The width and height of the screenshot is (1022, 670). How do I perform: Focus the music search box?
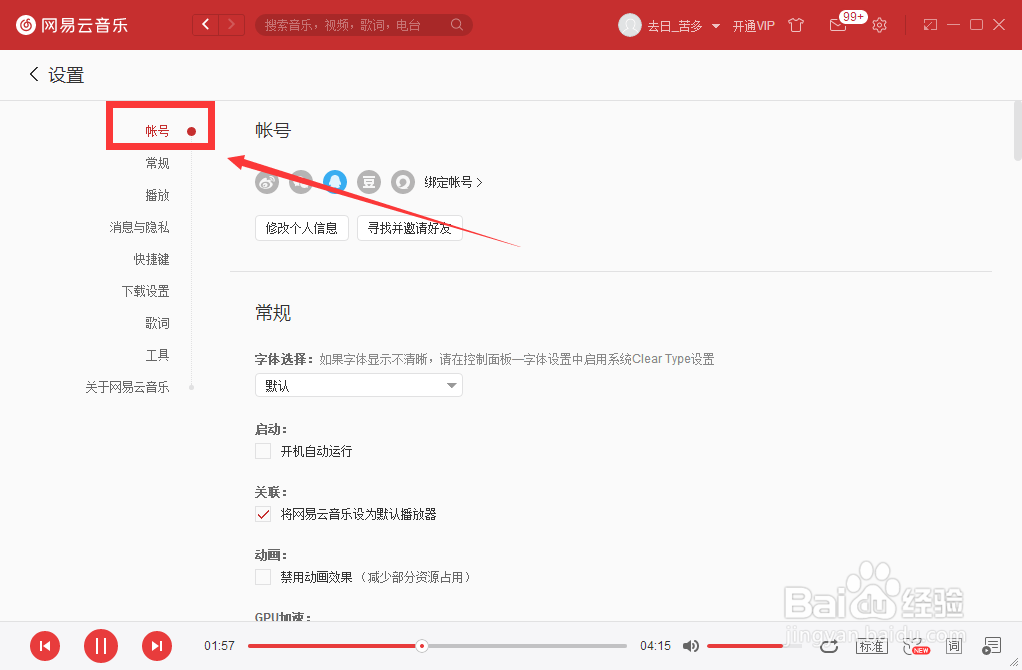click(x=364, y=25)
